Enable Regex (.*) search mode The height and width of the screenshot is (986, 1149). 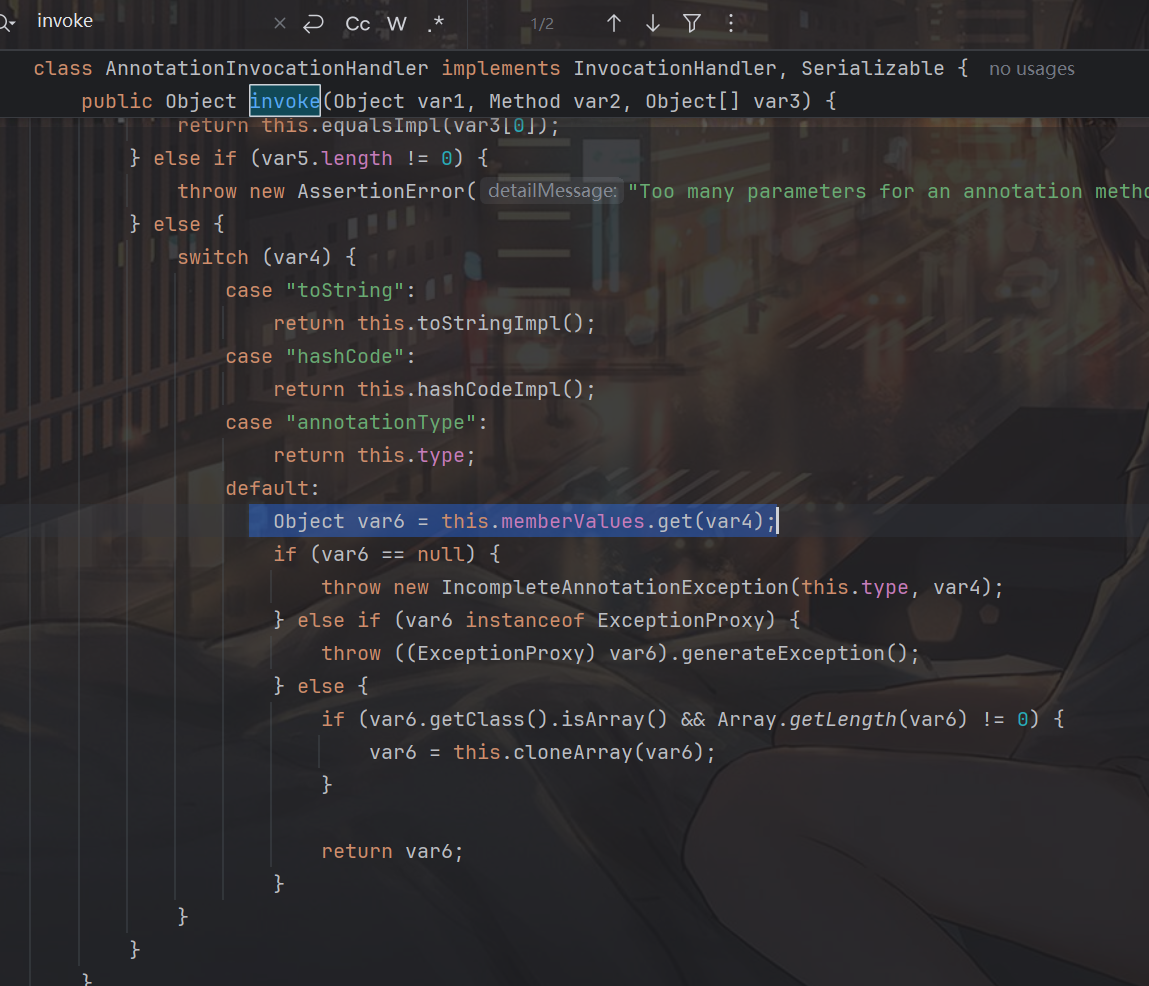coord(435,23)
